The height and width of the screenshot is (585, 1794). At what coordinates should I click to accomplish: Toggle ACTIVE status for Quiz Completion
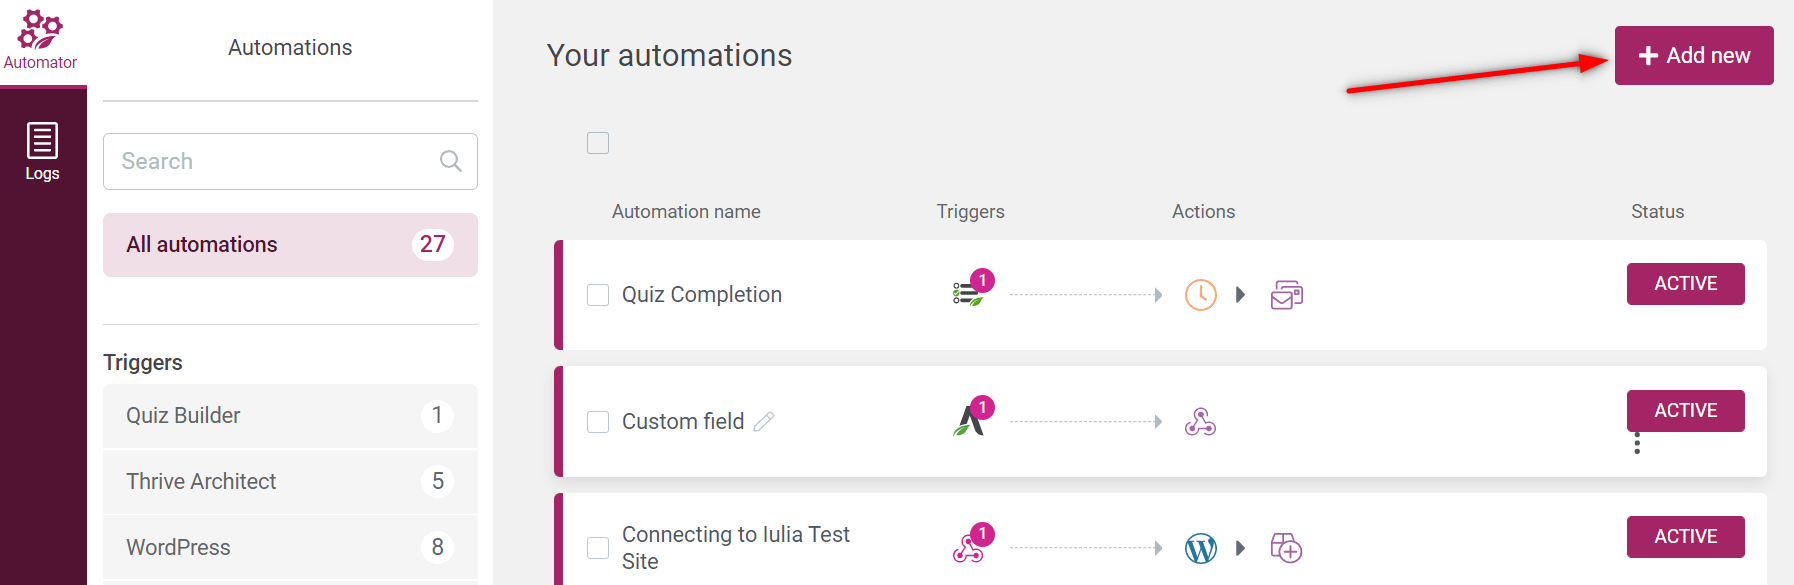1685,284
